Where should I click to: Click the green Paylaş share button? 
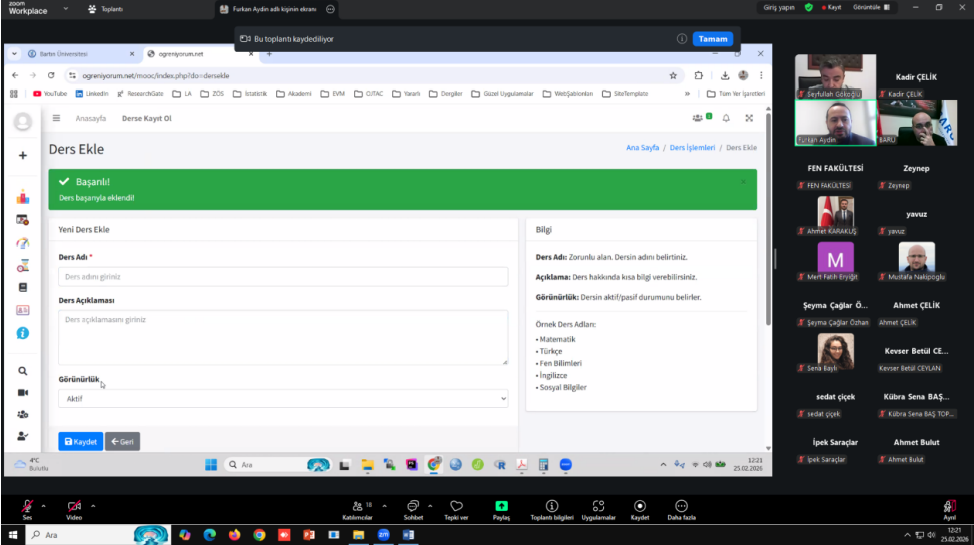(x=501, y=506)
